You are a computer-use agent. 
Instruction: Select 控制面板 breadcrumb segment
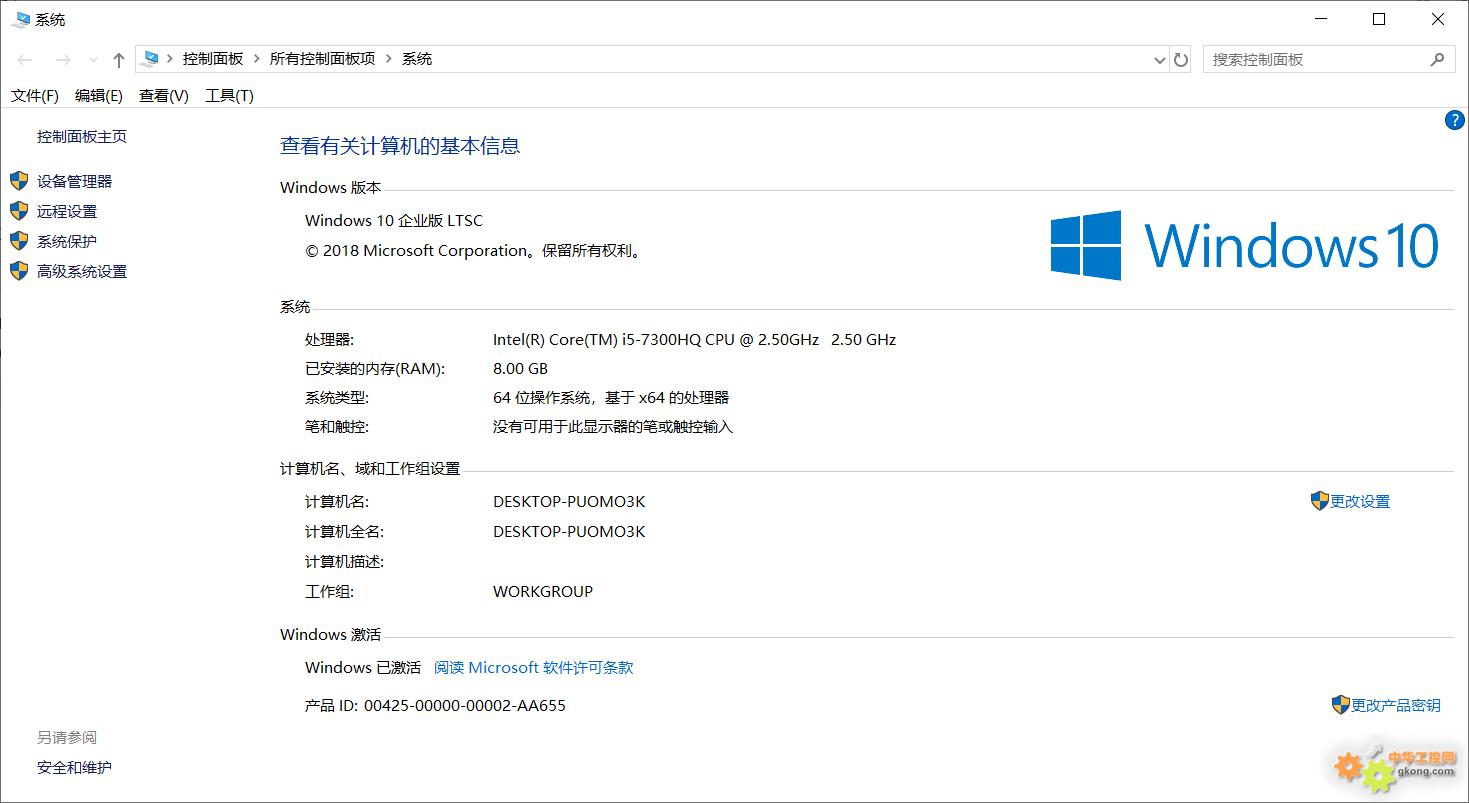pos(213,59)
